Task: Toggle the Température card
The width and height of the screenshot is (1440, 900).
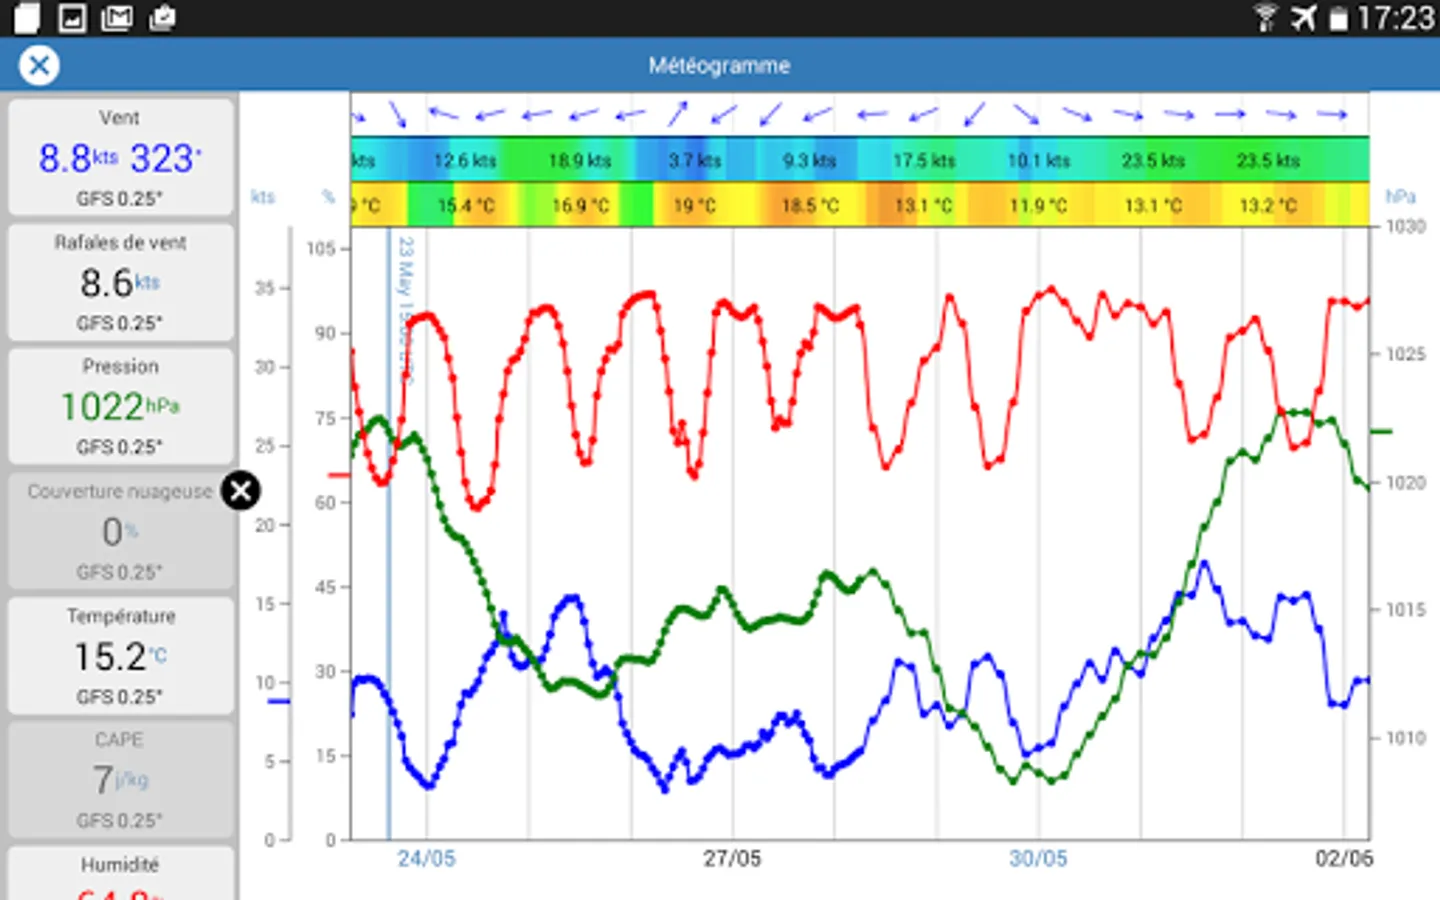Action: (121, 655)
